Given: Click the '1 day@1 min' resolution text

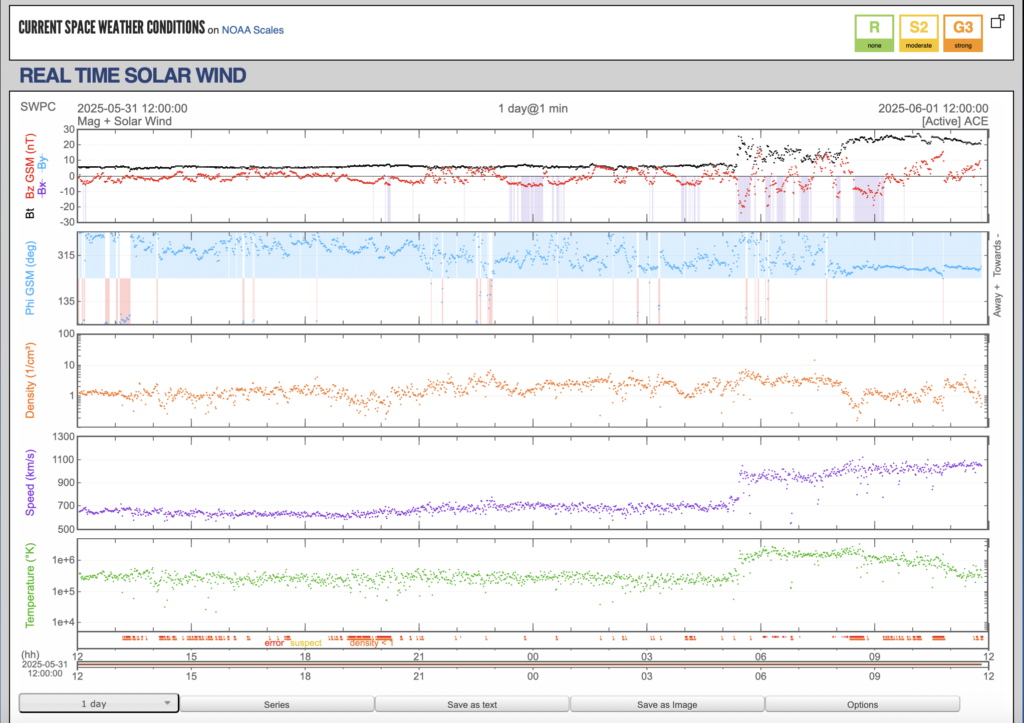Looking at the screenshot, I should point(533,108).
